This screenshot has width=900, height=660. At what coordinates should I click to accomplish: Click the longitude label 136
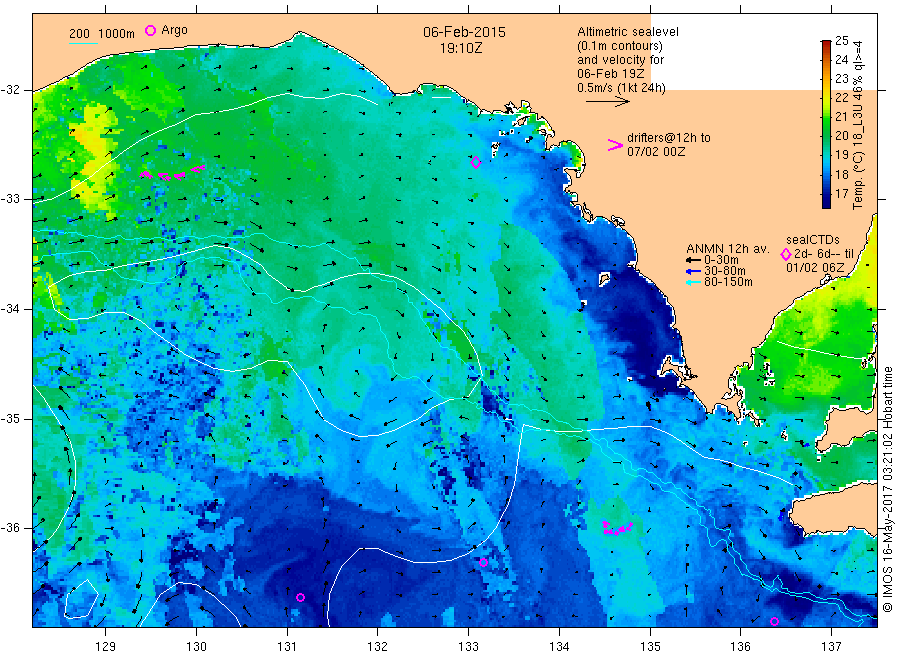(740, 647)
